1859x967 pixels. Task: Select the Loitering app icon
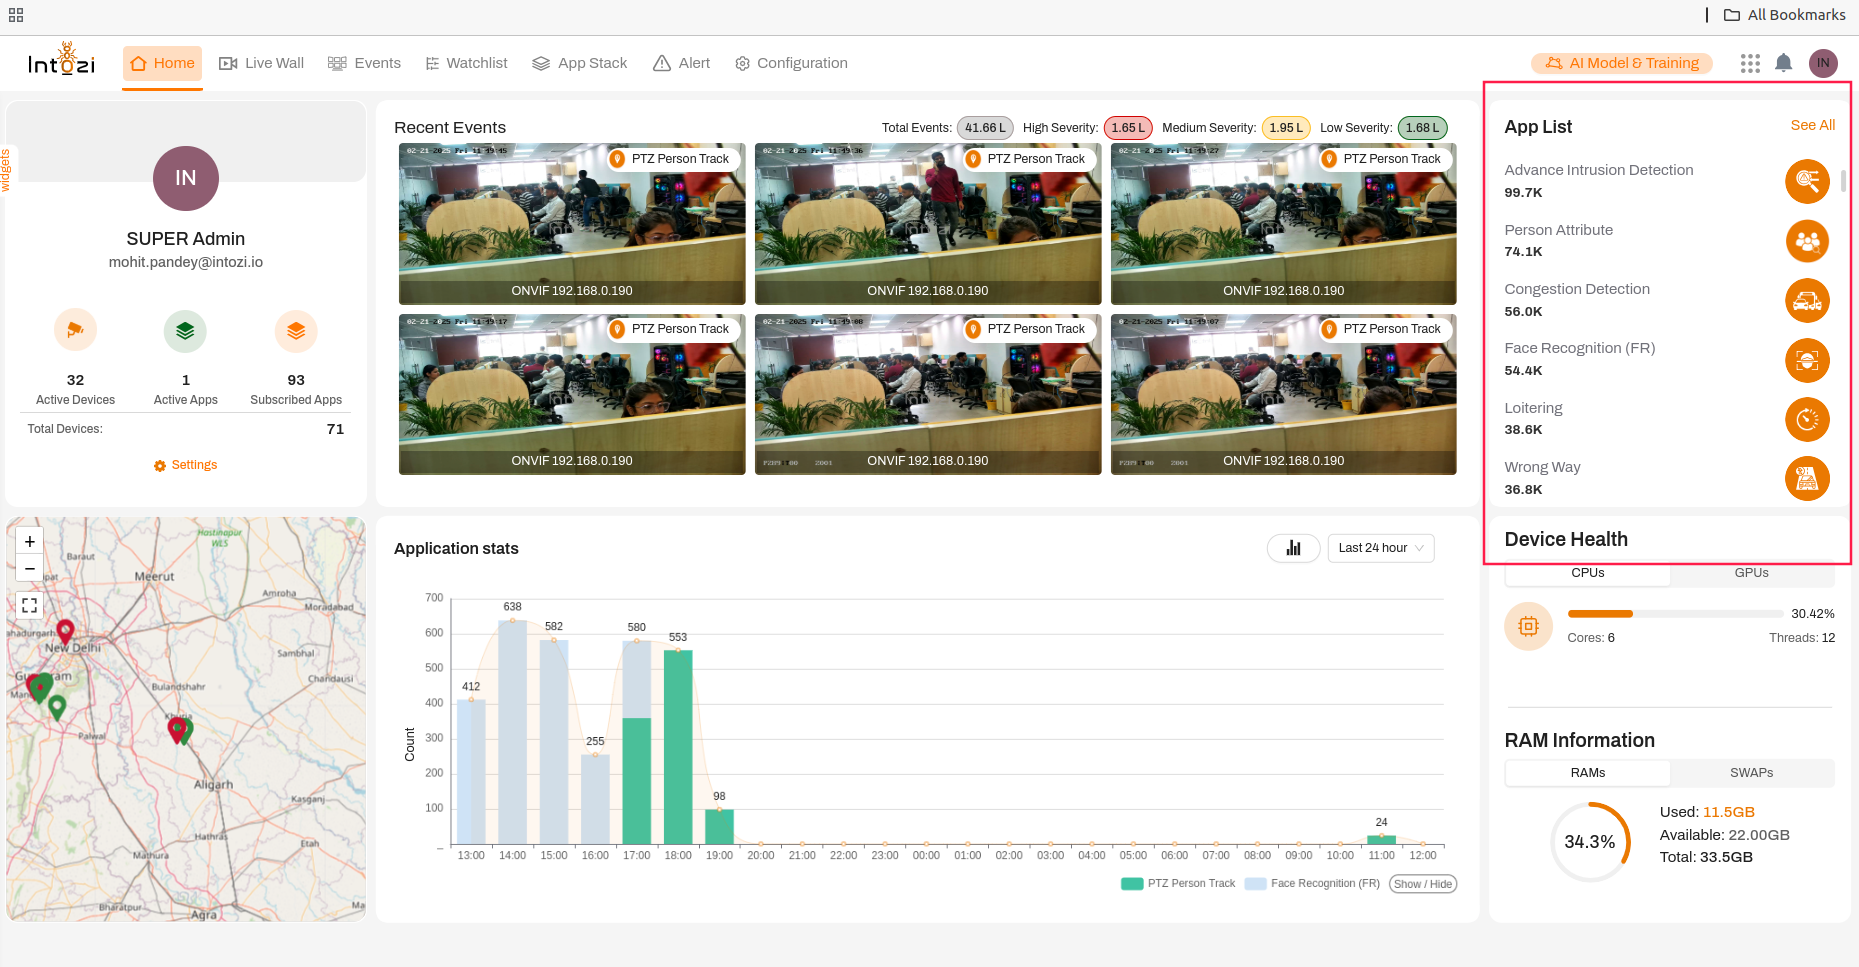(1807, 419)
